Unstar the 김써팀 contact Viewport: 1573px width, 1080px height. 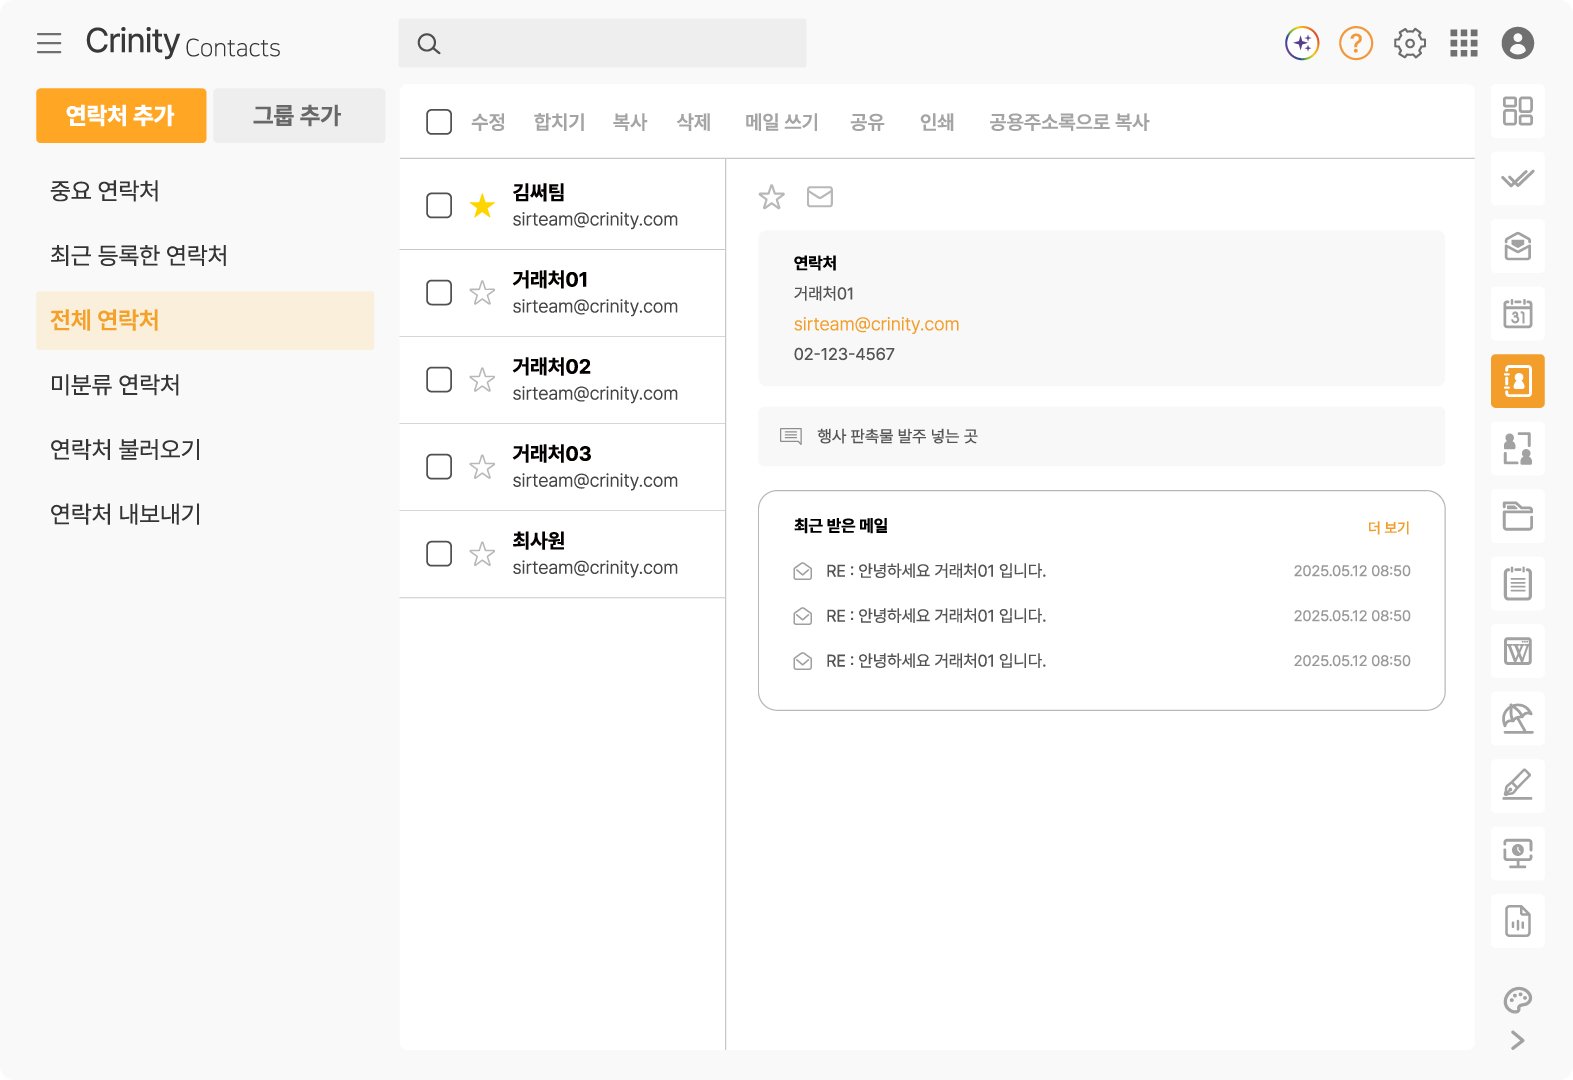[x=482, y=205]
